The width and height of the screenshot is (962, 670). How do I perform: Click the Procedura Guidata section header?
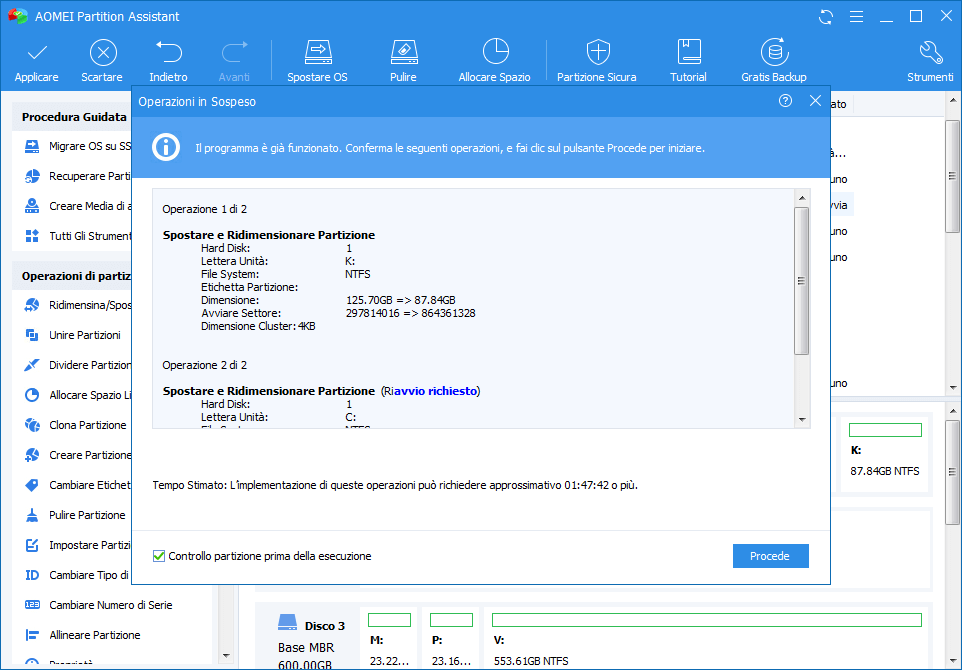(x=74, y=117)
